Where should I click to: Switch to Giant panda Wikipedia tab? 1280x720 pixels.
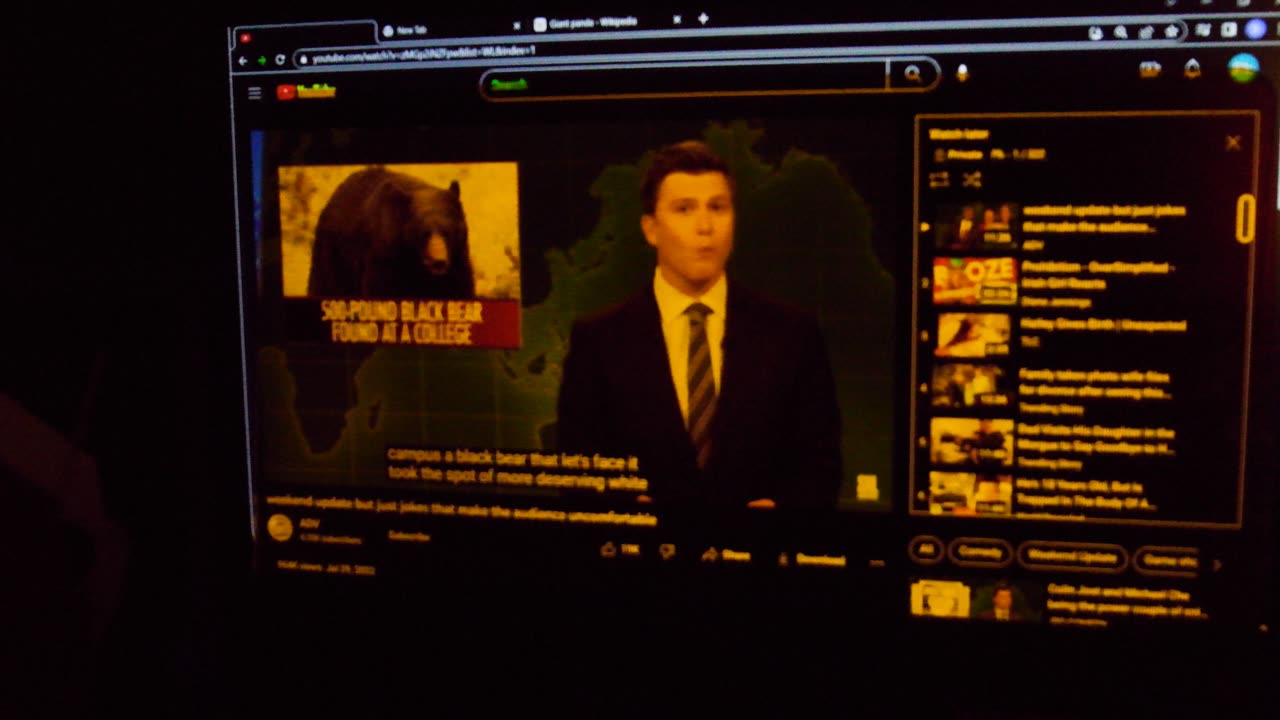tap(607, 23)
